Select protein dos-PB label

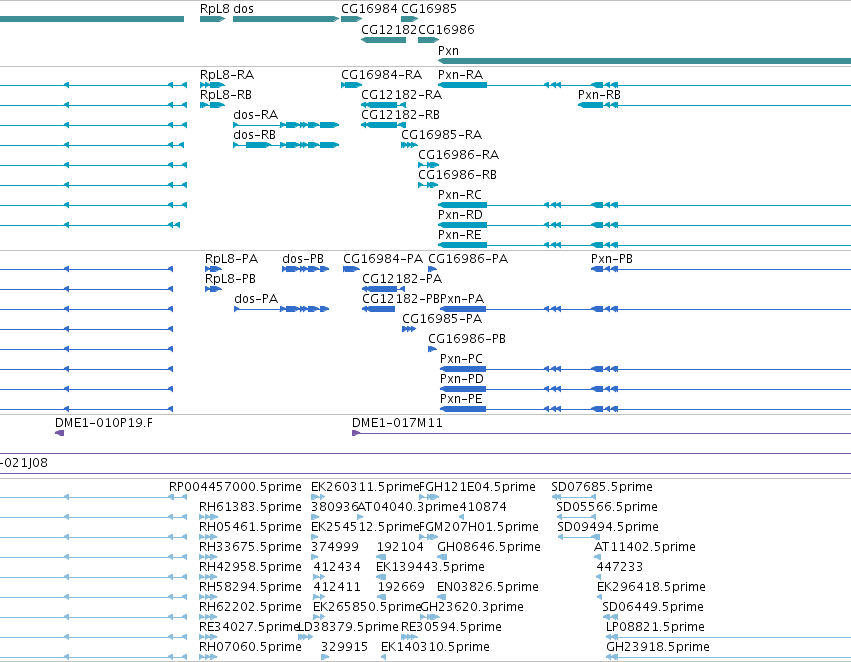pos(303,259)
